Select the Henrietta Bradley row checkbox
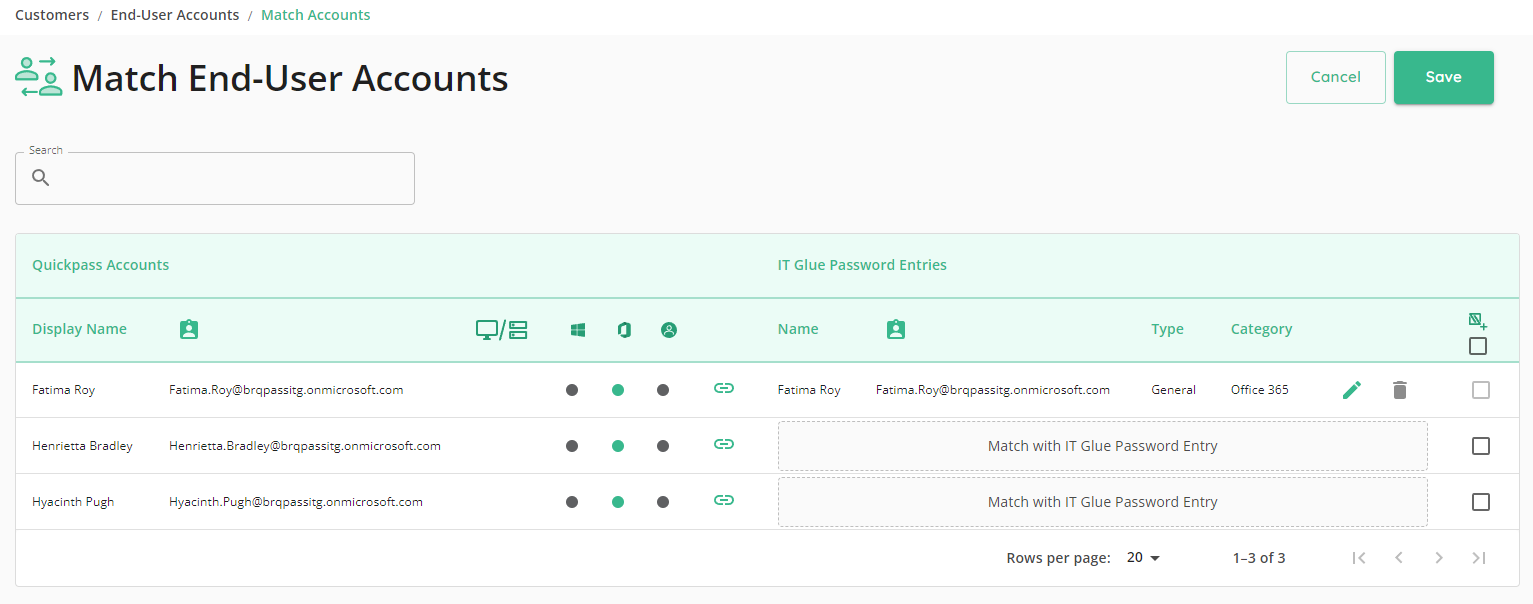 click(1481, 446)
